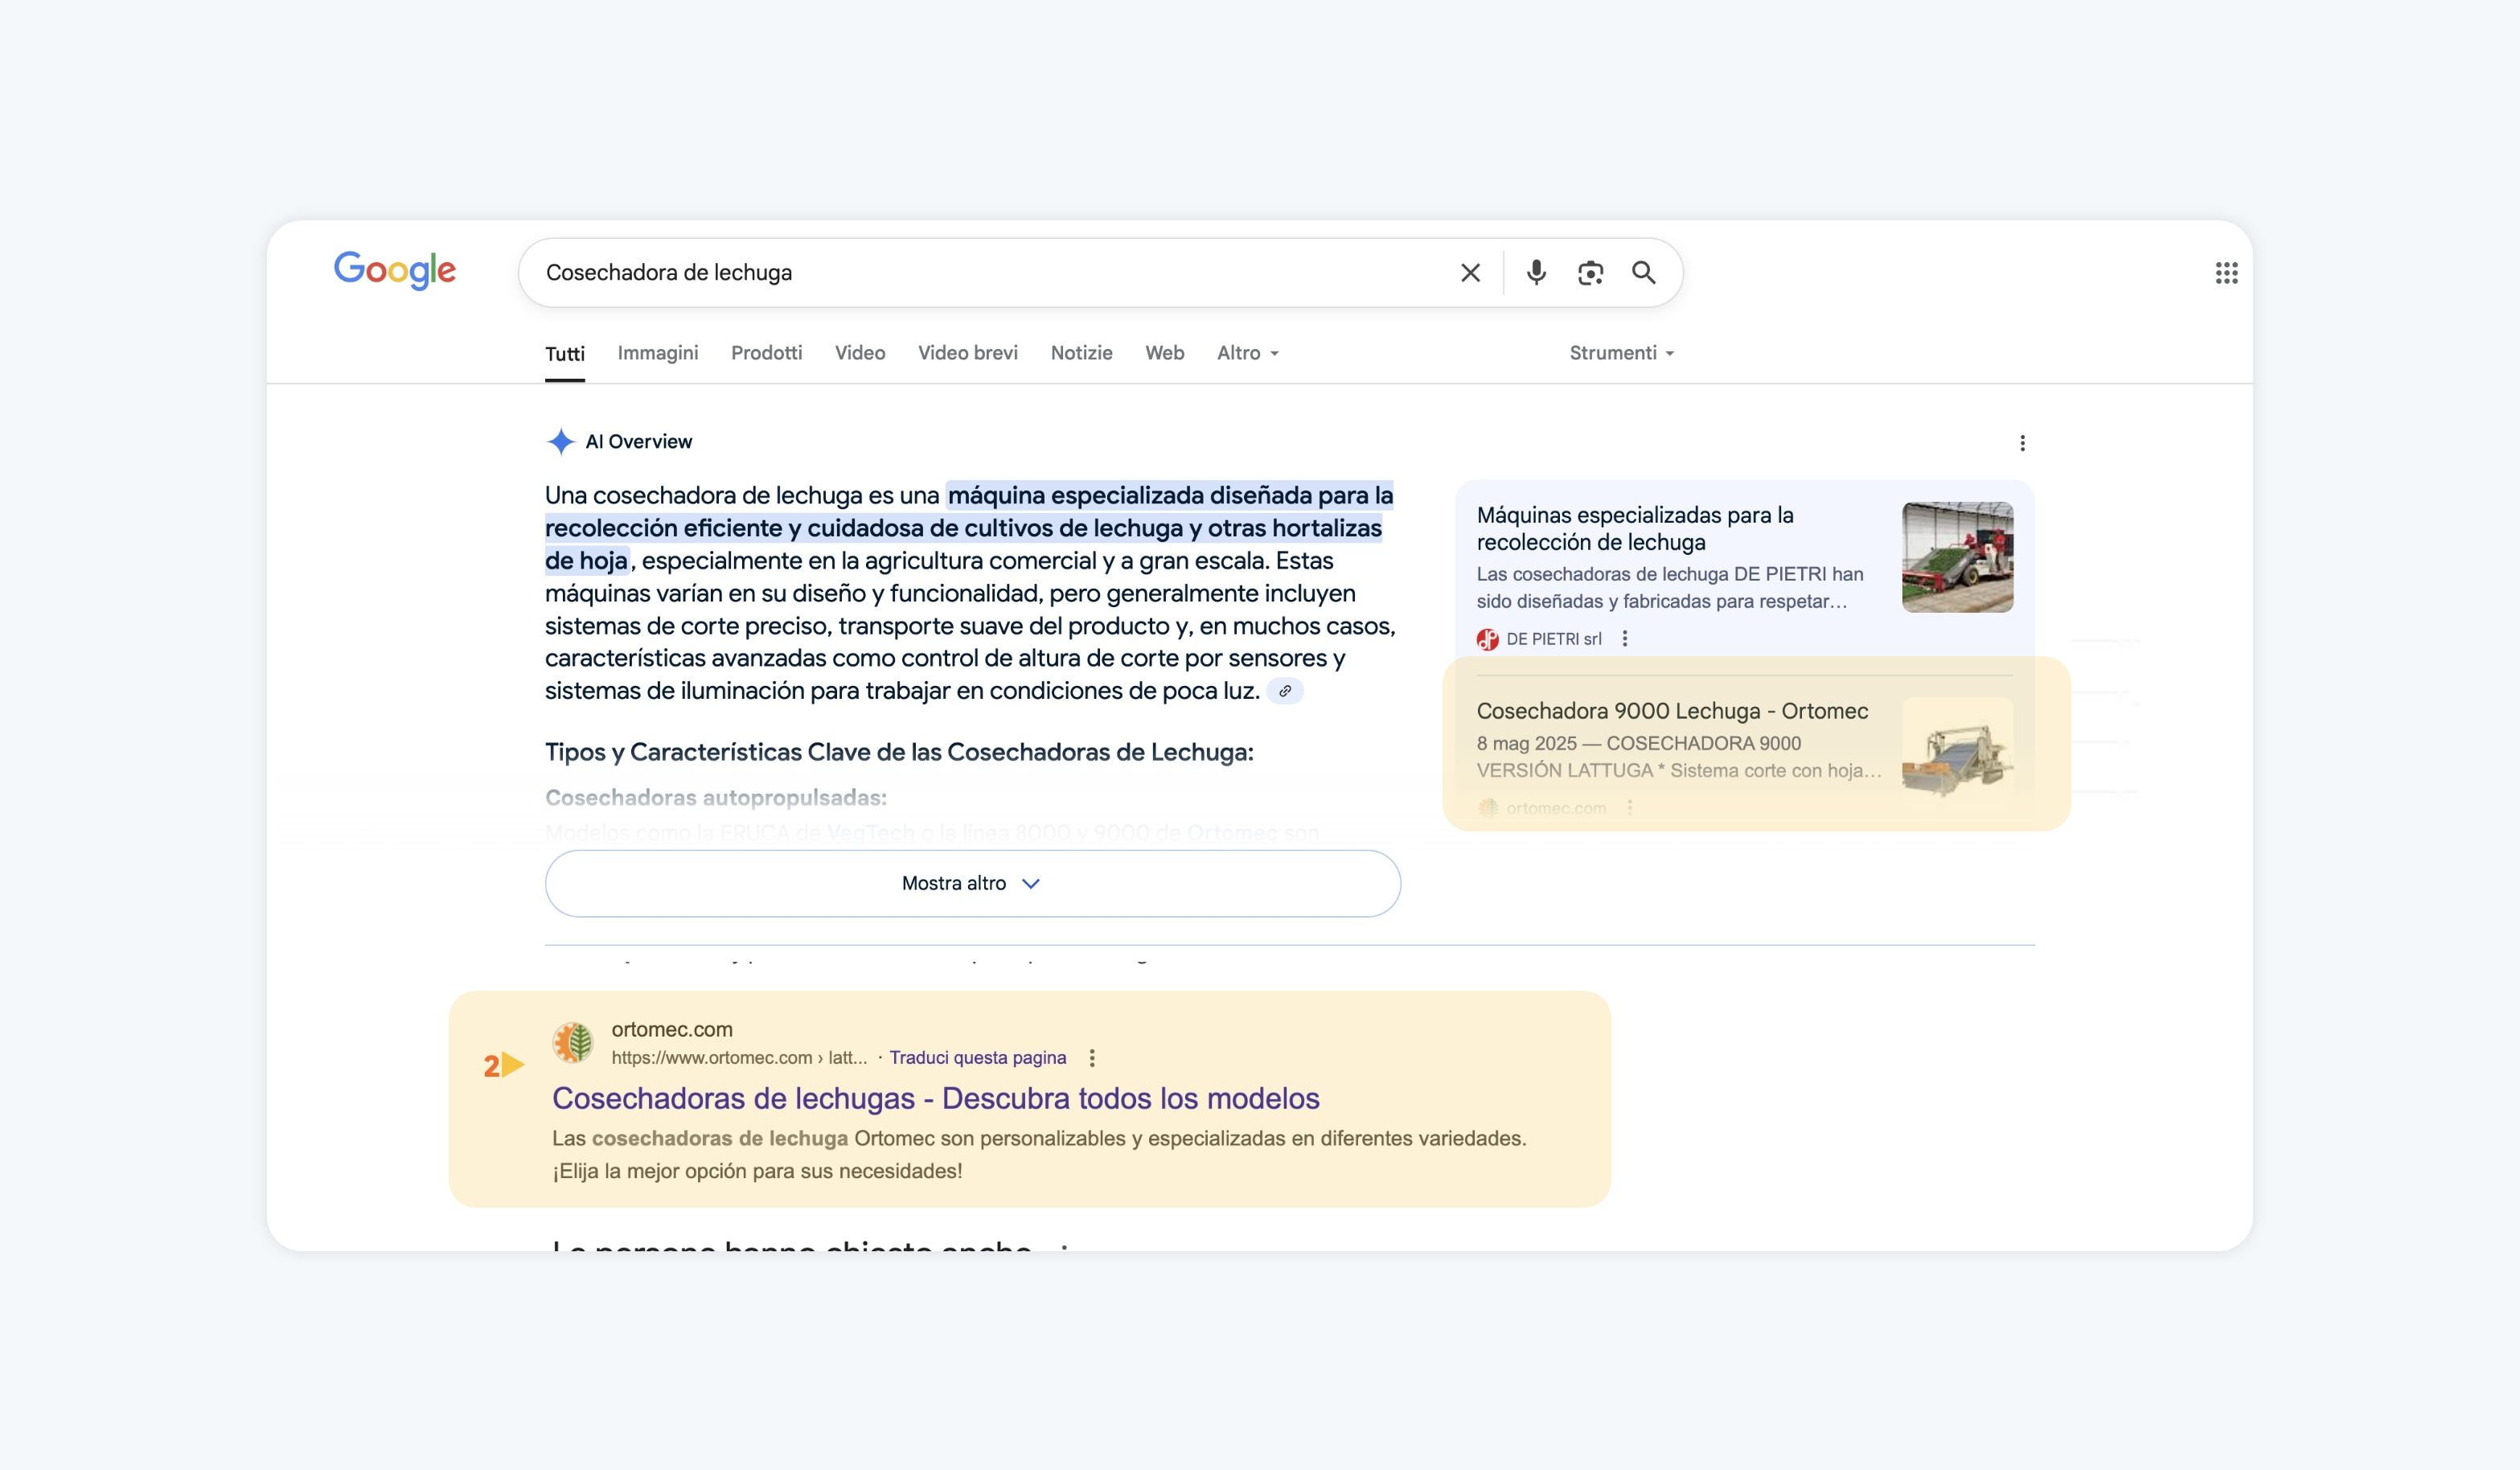The width and height of the screenshot is (2520, 1470).
Task: Click heading 'Tipos y Características Clave'
Action: coord(899,752)
